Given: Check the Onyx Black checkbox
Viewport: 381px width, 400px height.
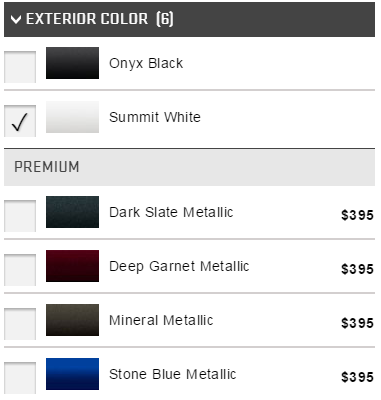Looking at the screenshot, I should 20,67.
